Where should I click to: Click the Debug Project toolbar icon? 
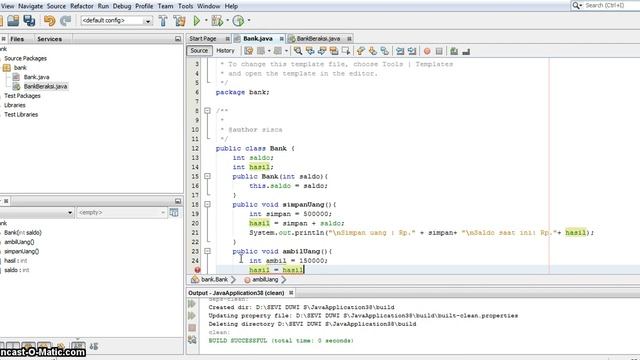[x=217, y=20]
